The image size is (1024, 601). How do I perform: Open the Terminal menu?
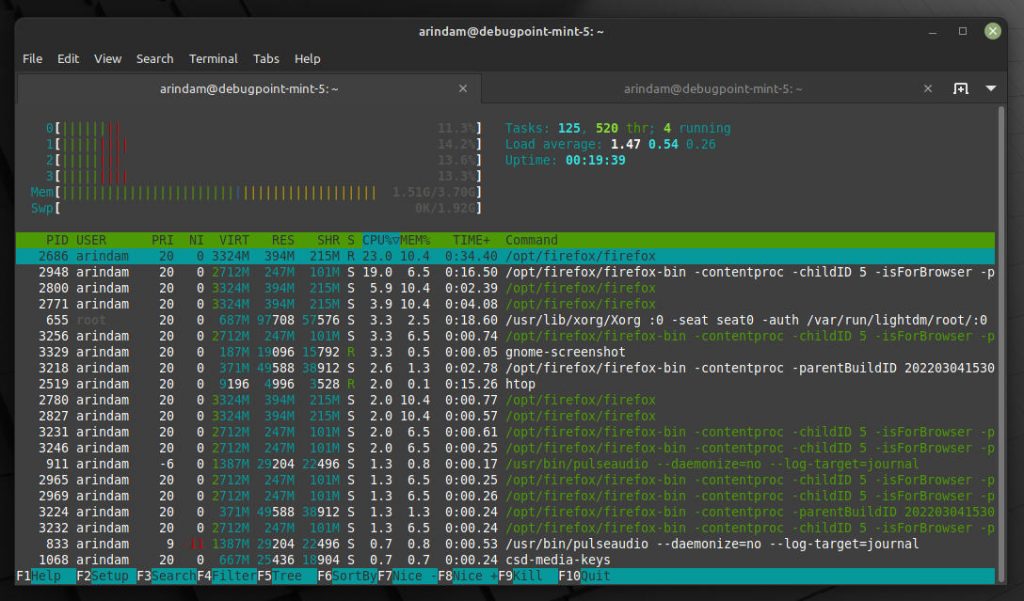213,59
